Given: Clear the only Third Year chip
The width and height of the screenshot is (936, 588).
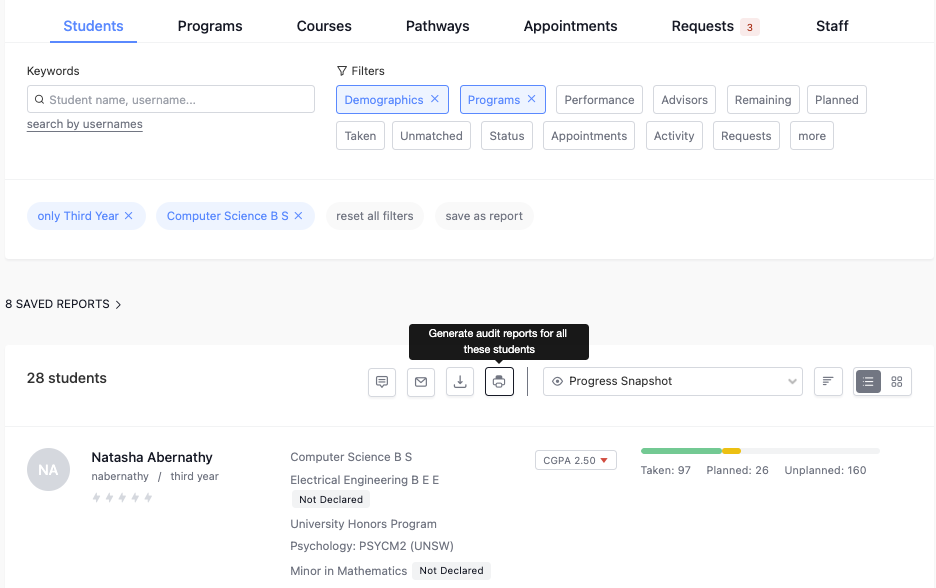Looking at the screenshot, I should 128,216.
